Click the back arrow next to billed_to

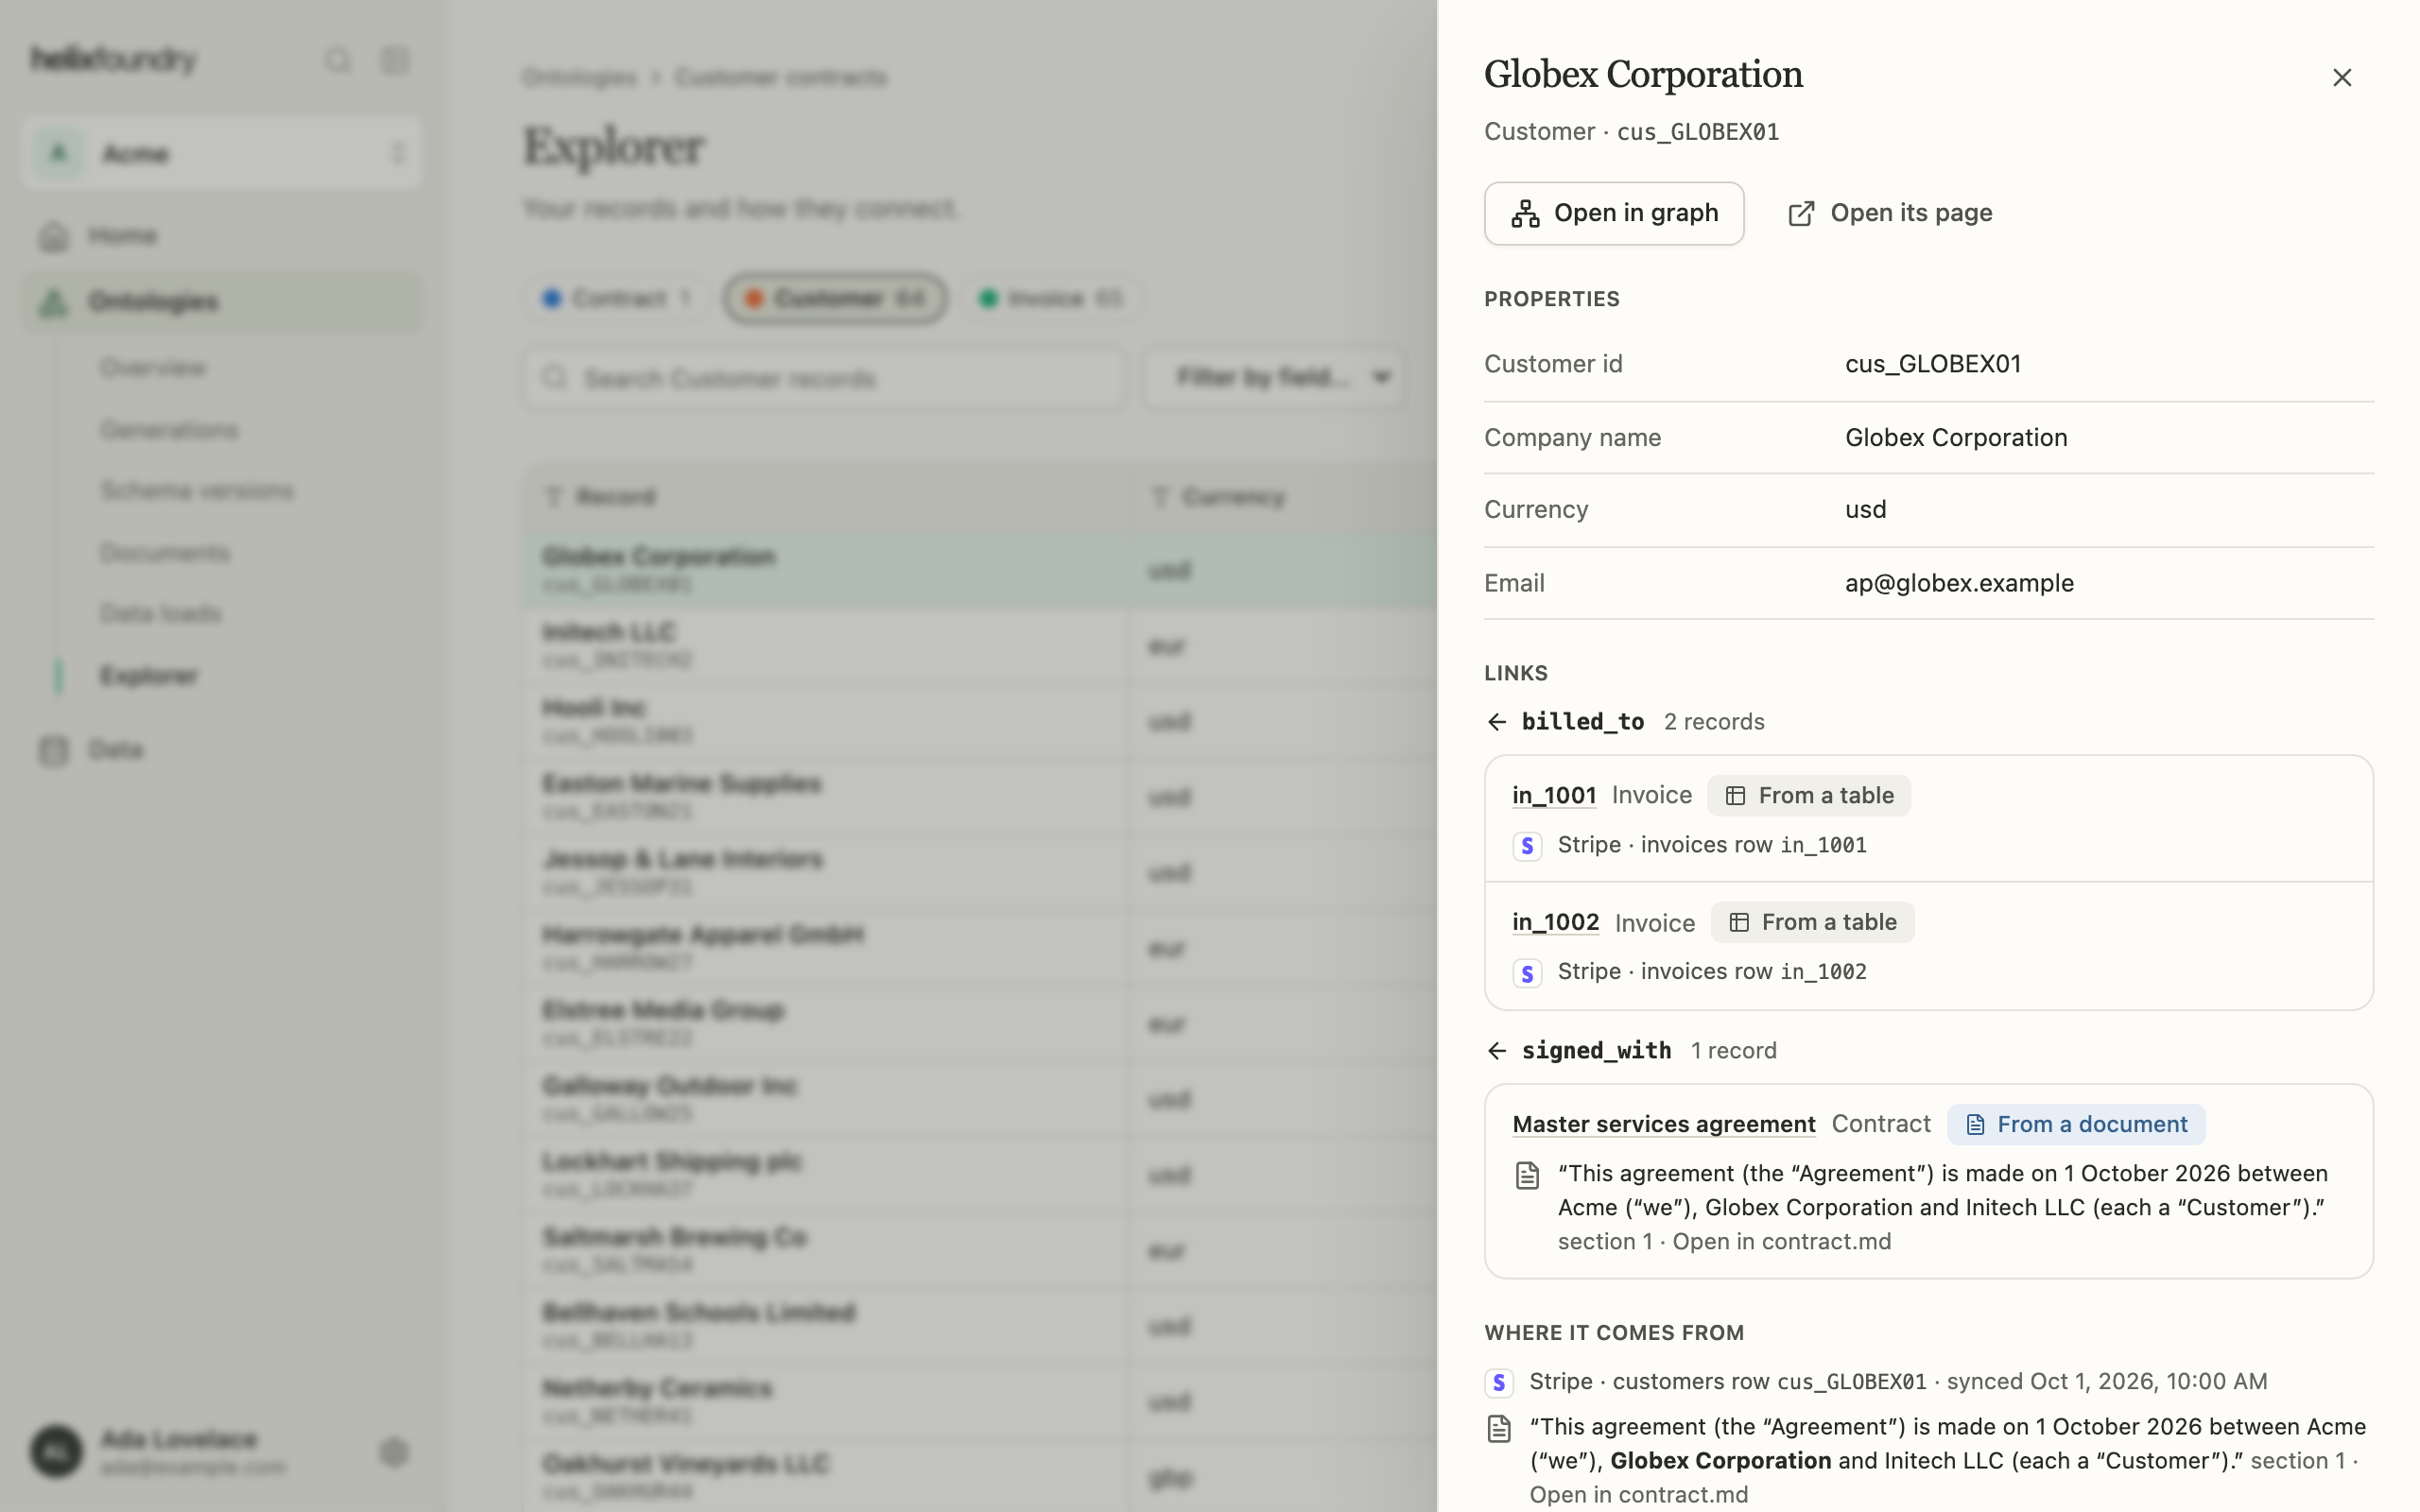click(x=1496, y=722)
